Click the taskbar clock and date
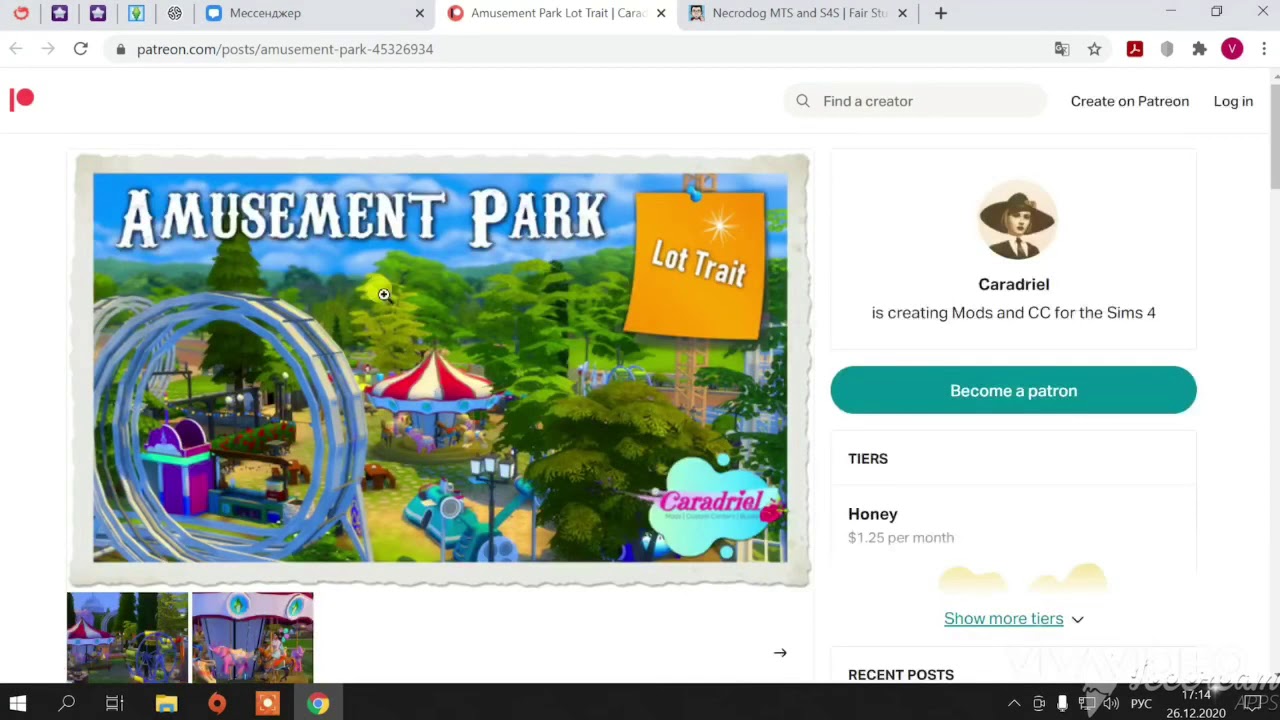1280x720 pixels. coord(1196,704)
